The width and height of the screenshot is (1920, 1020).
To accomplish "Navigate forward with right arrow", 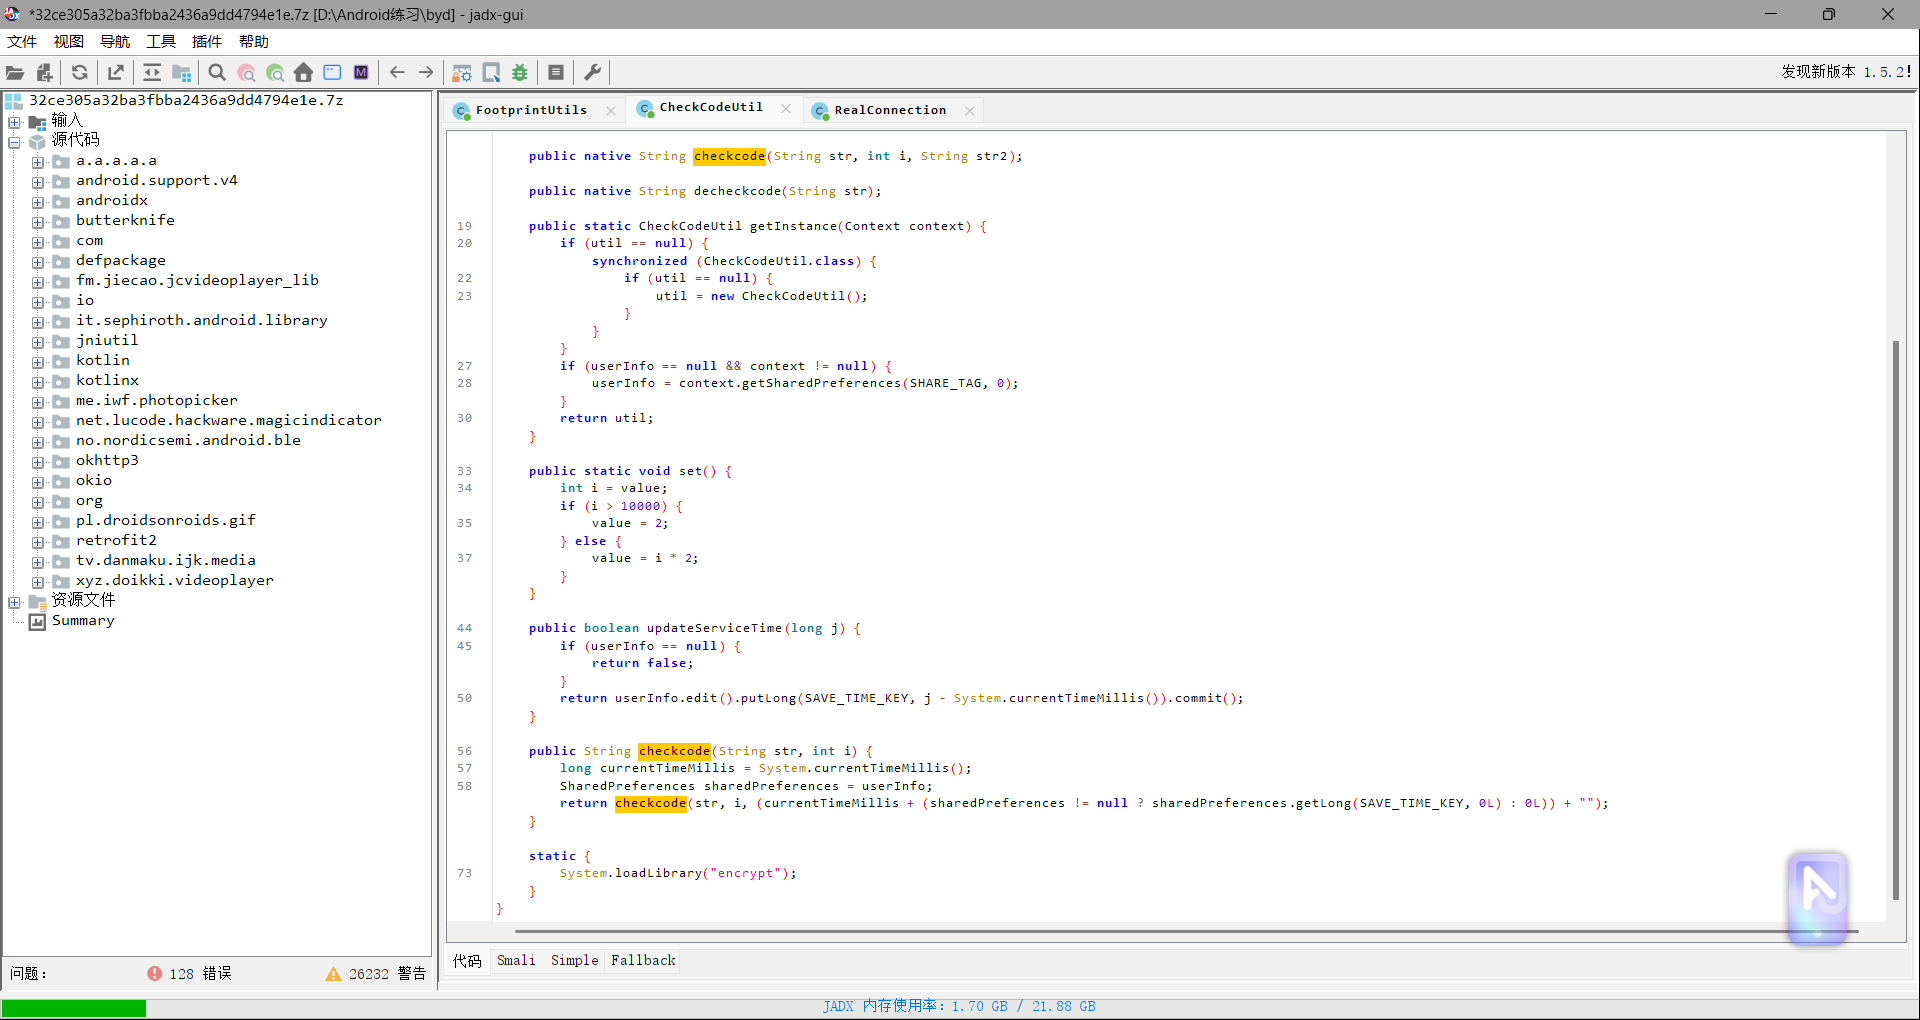I will [x=426, y=72].
